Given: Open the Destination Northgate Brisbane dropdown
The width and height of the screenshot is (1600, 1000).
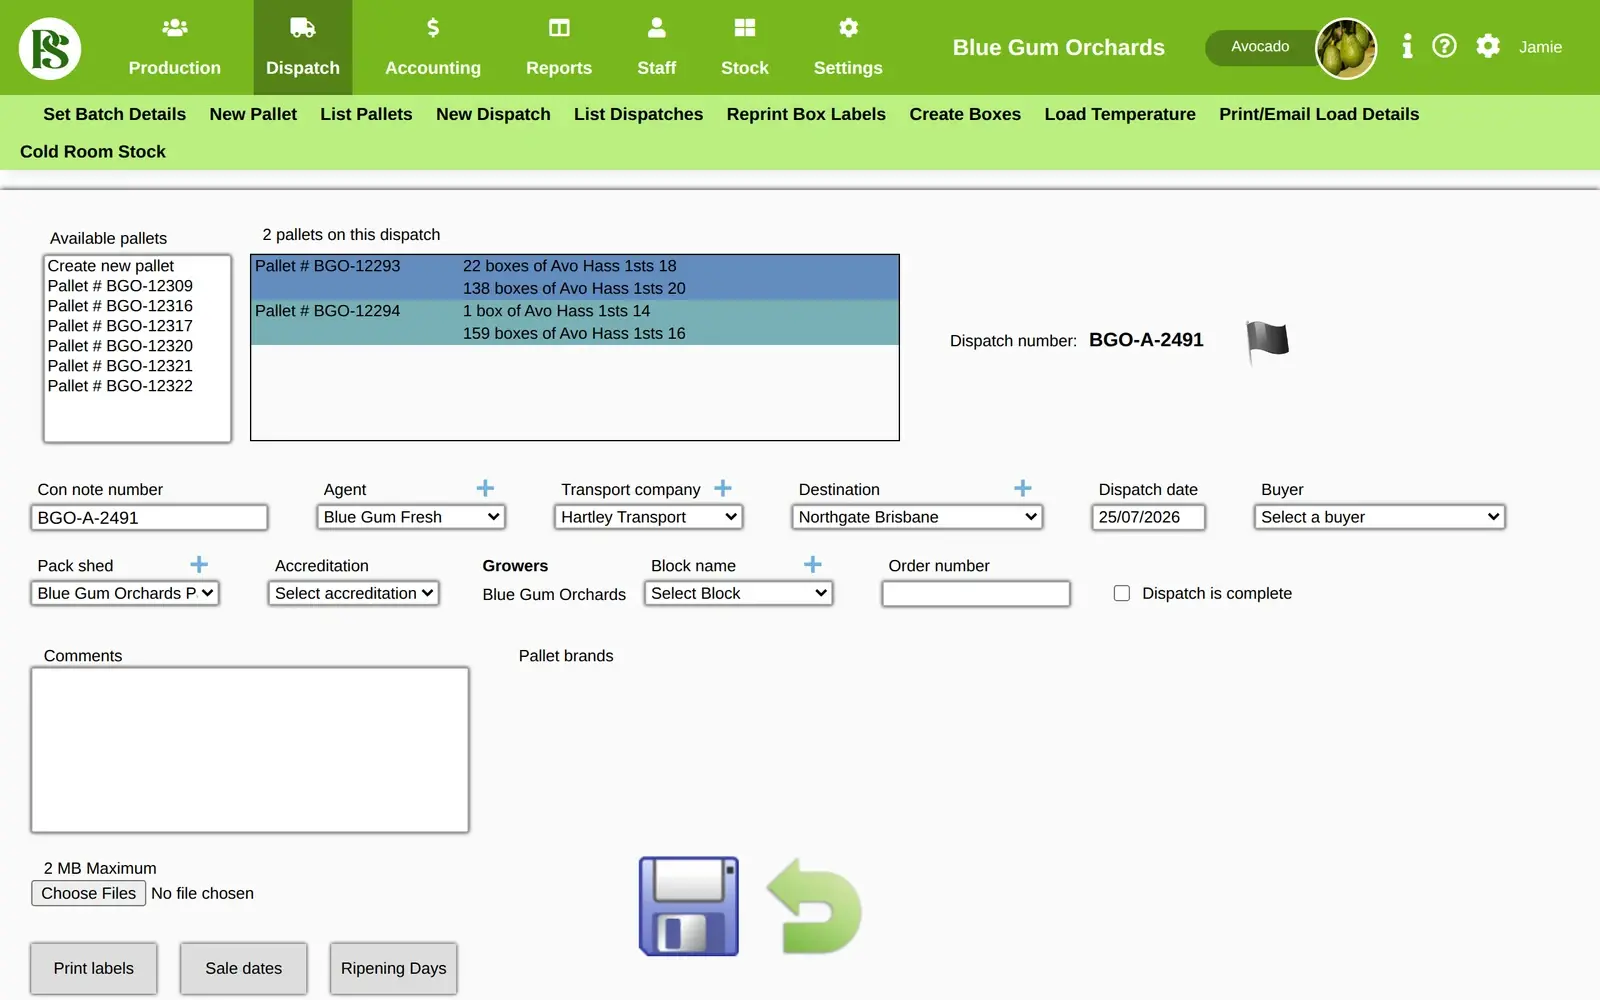Looking at the screenshot, I should [917, 517].
